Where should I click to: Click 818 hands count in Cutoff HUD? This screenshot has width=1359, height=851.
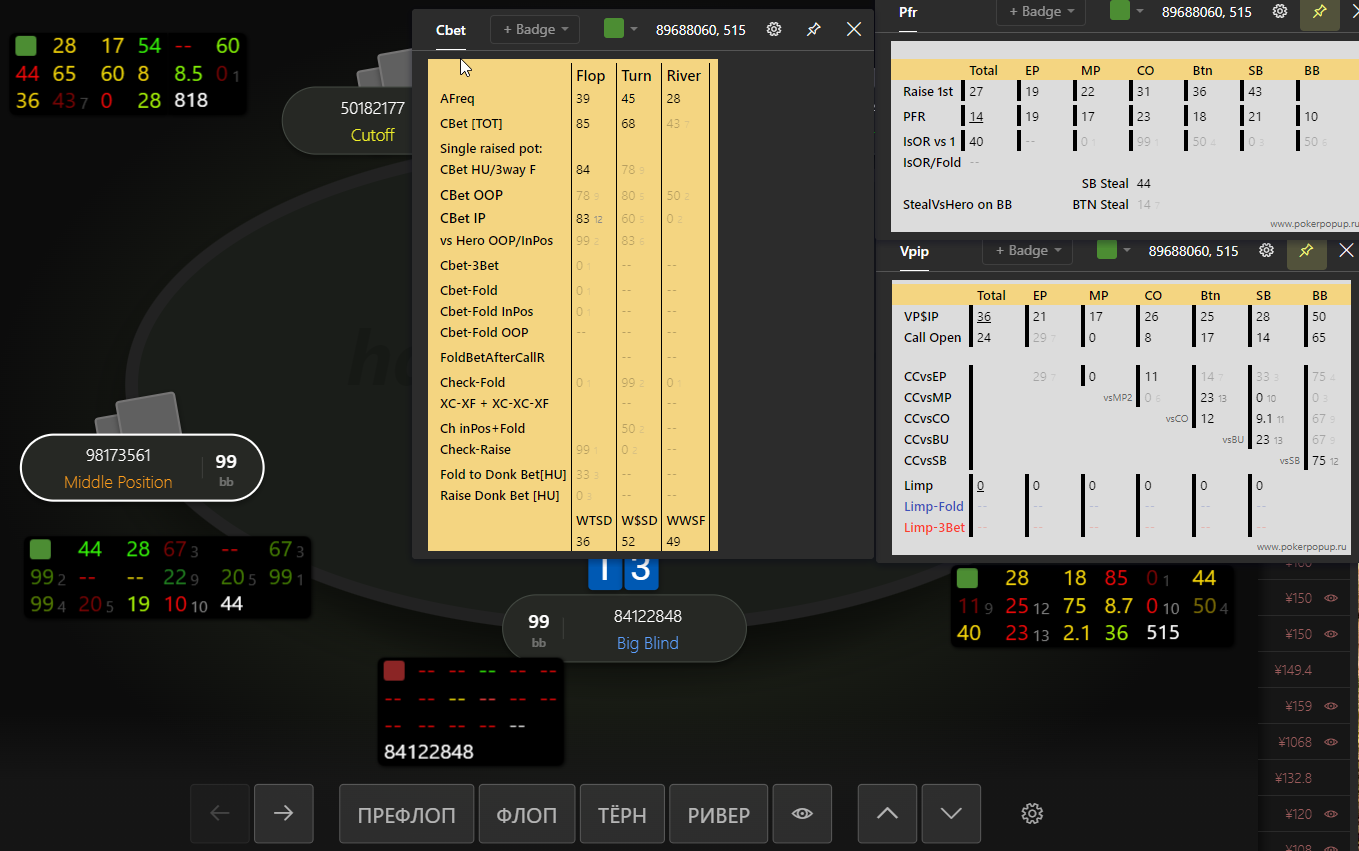click(x=190, y=101)
